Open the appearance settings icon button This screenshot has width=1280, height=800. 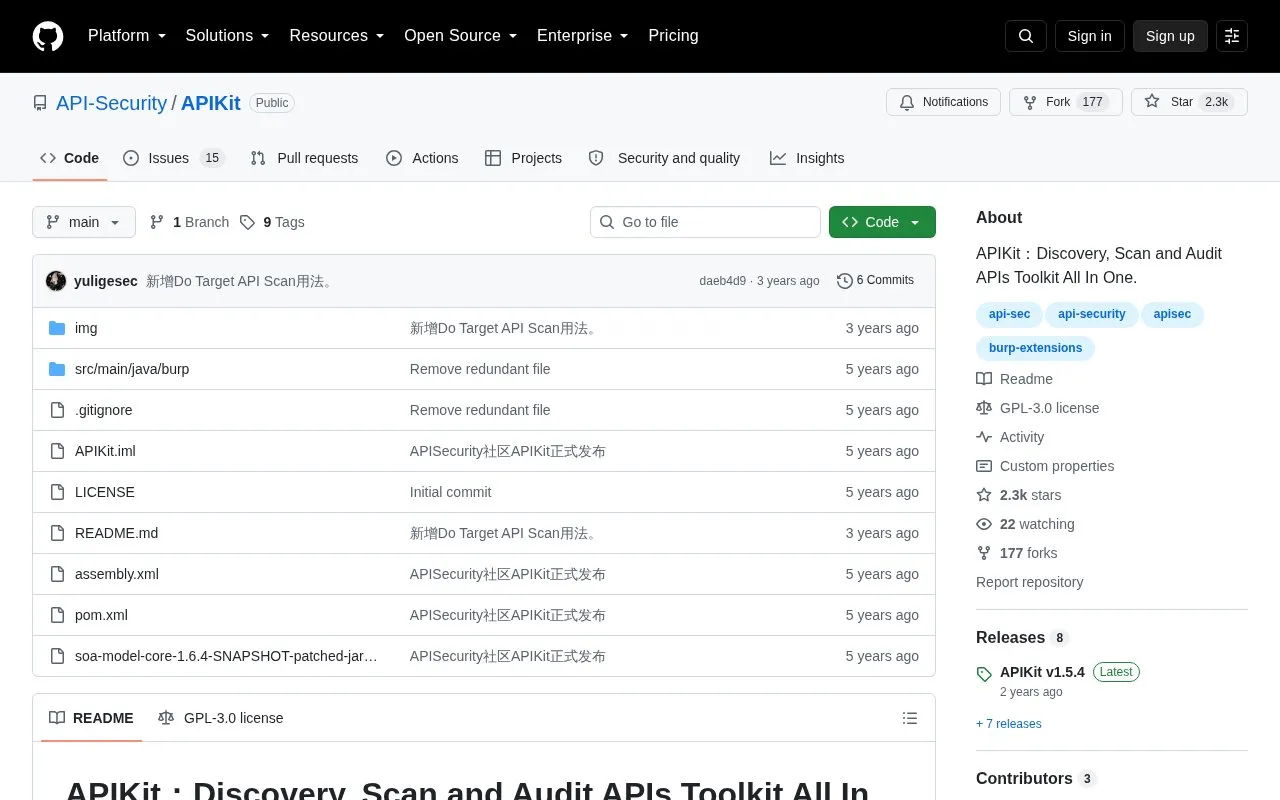pyautogui.click(x=1232, y=36)
